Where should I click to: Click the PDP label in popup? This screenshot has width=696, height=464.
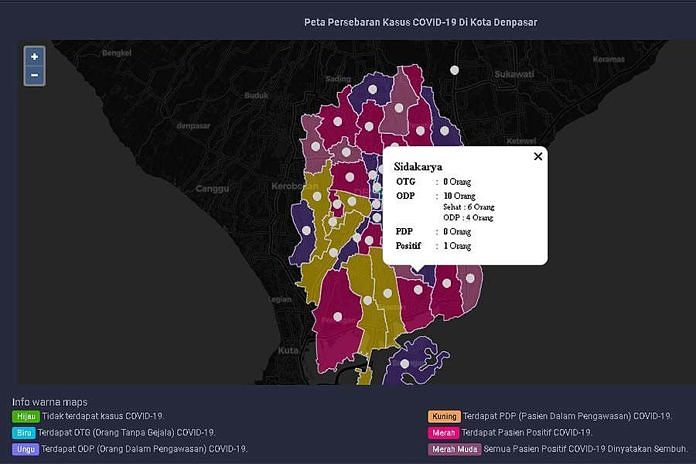[404, 231]
